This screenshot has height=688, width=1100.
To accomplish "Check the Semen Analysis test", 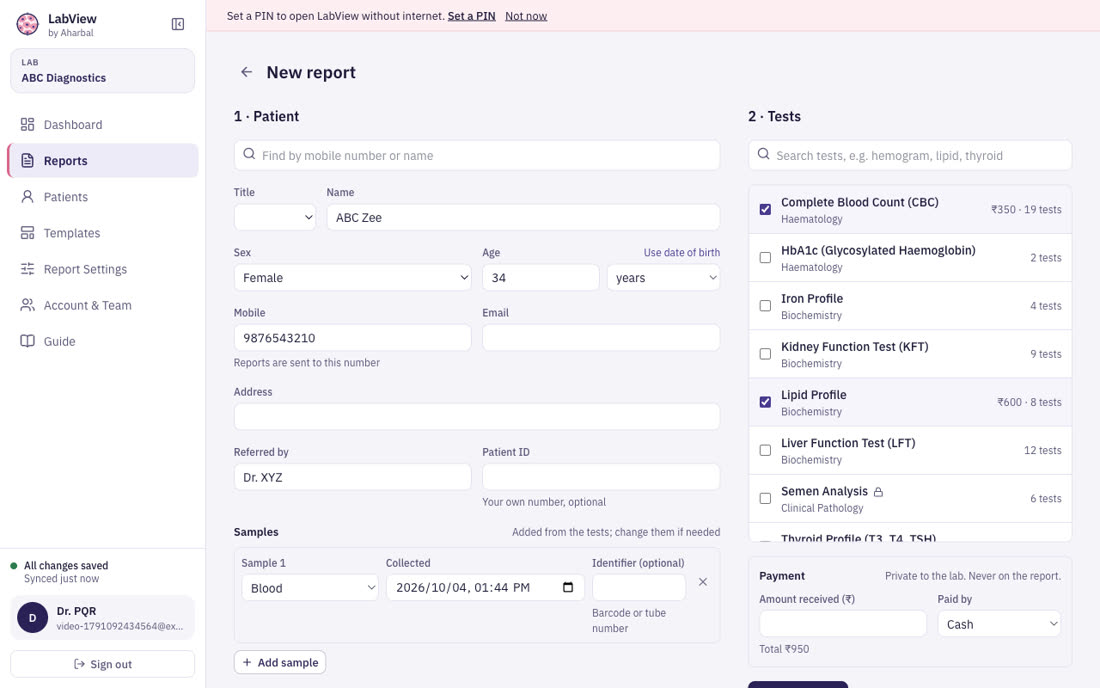I will click(x=765, y=498).
